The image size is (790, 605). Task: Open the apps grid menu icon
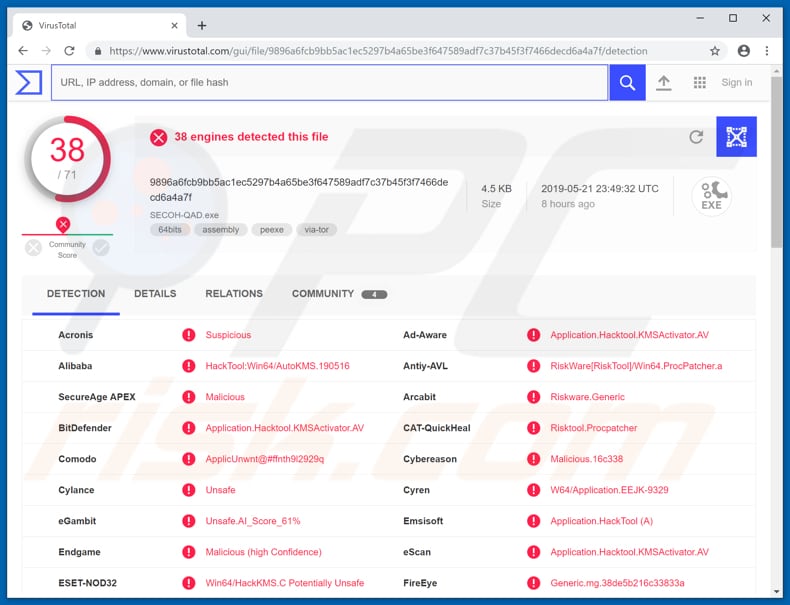tap(700, 83)
